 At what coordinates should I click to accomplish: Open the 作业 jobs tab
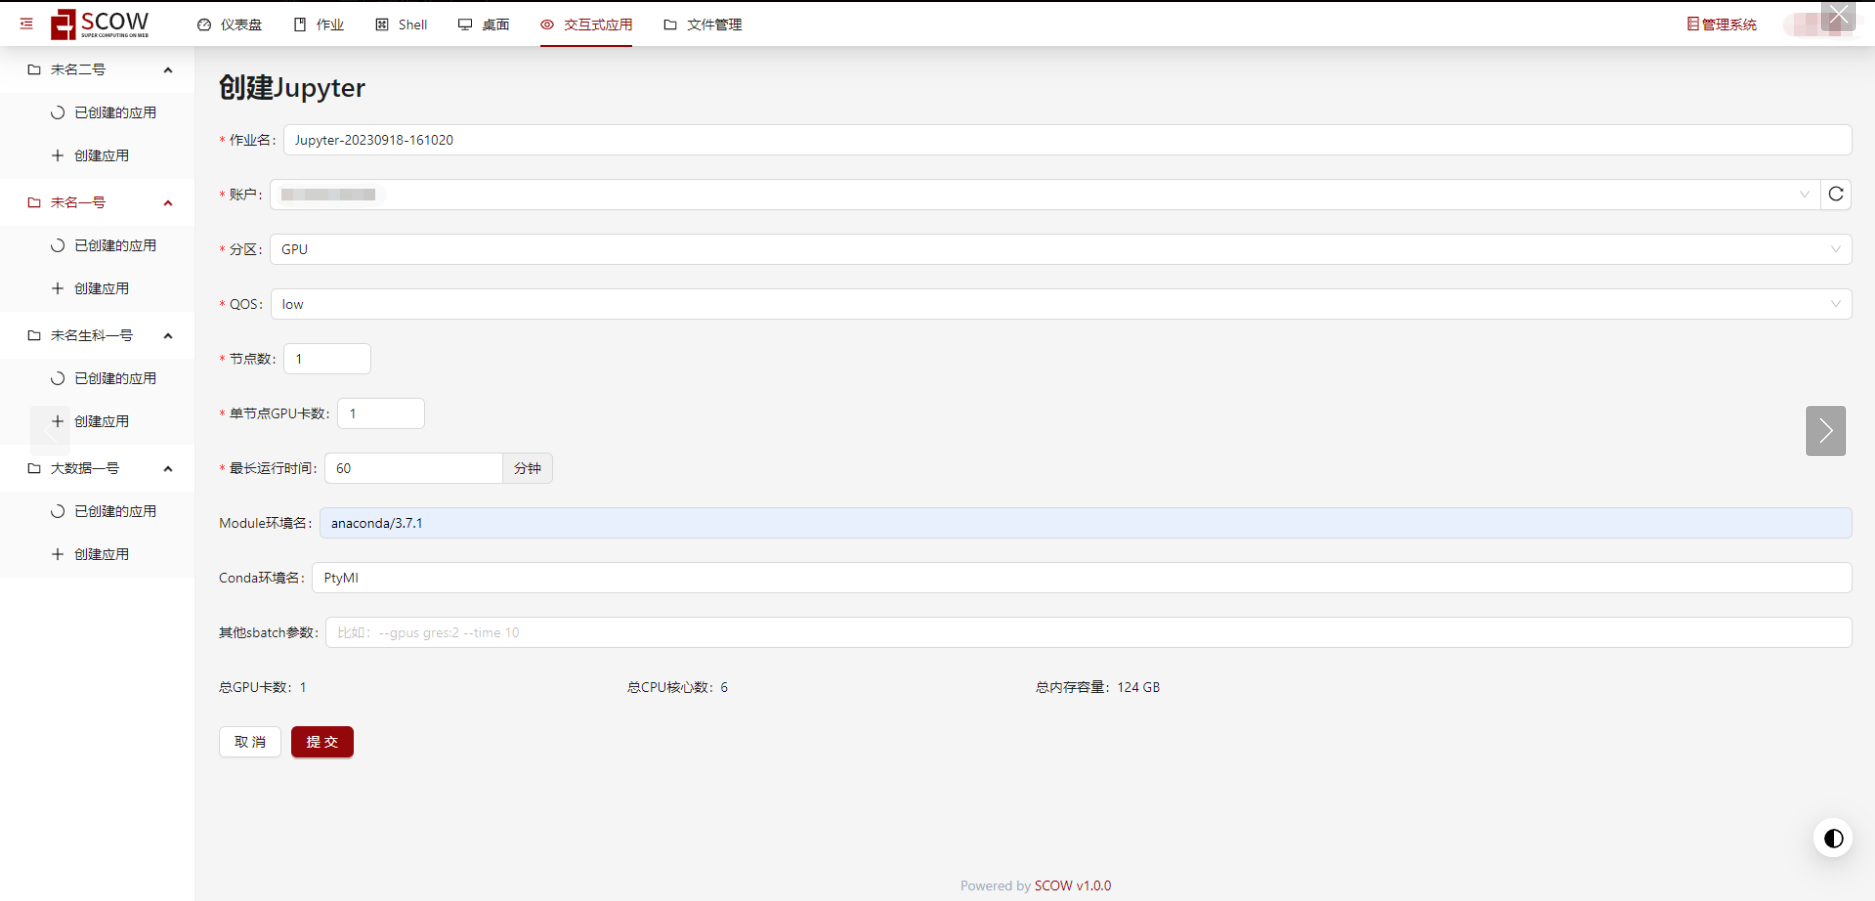(x=319, y=24)
